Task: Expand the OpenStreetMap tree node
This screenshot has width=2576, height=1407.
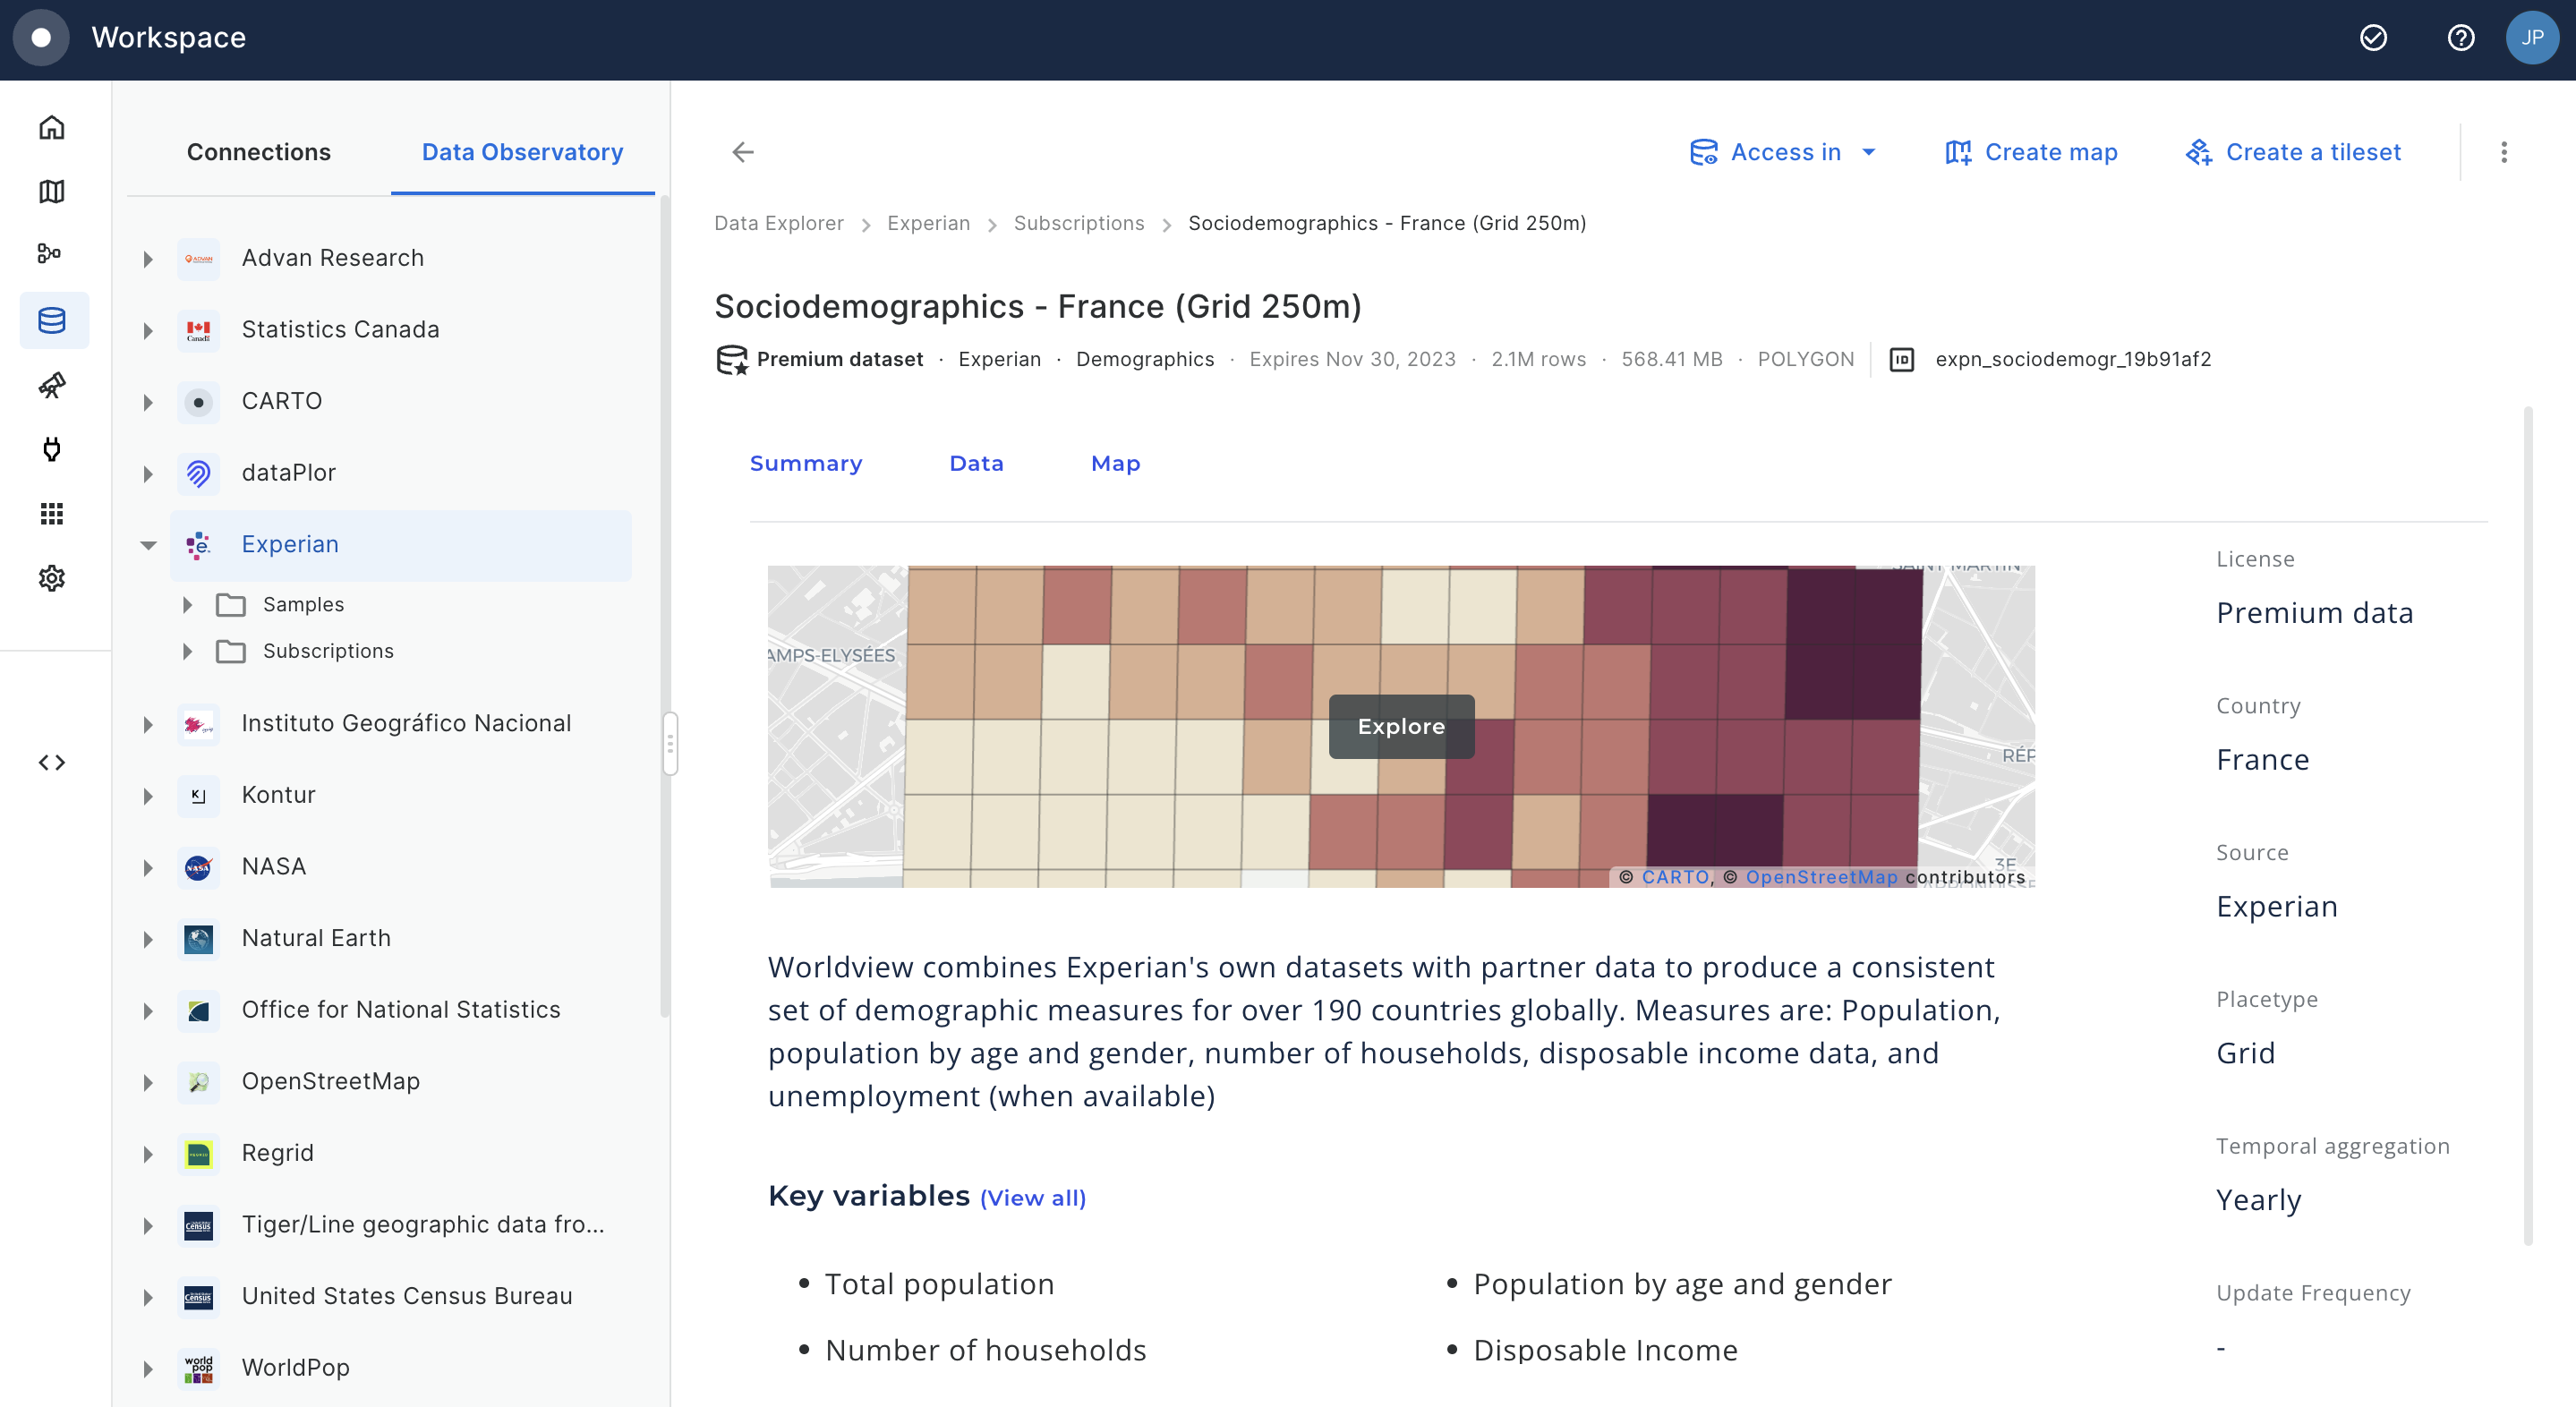Action: click(x=148, y=1082)
